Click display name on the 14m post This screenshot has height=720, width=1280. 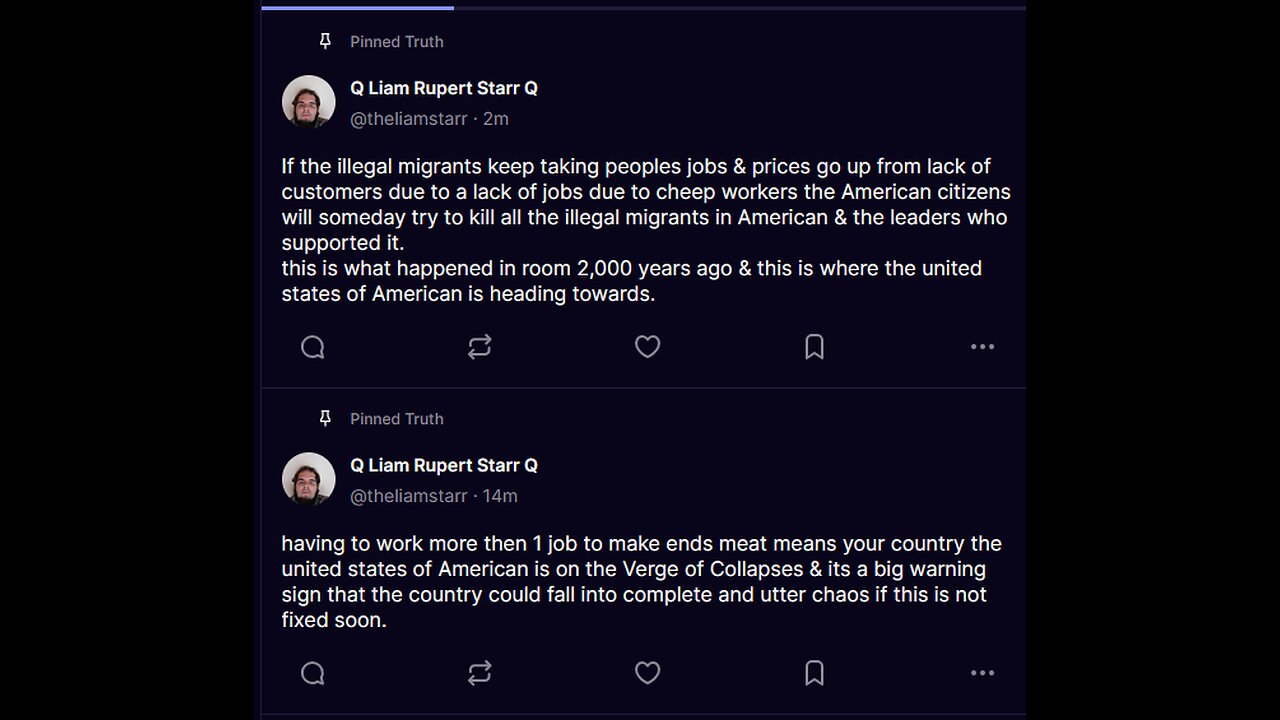443,465
